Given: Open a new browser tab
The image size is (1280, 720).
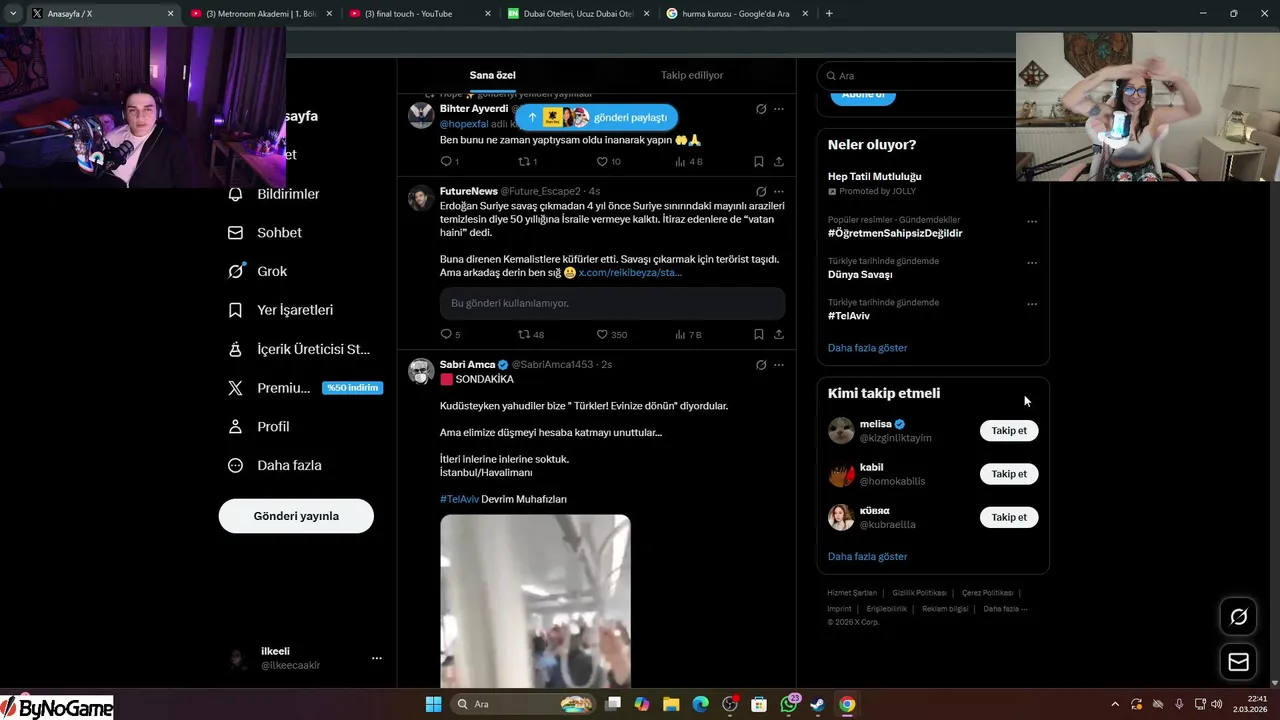Looking at the screenshot, I should (829, 13).
